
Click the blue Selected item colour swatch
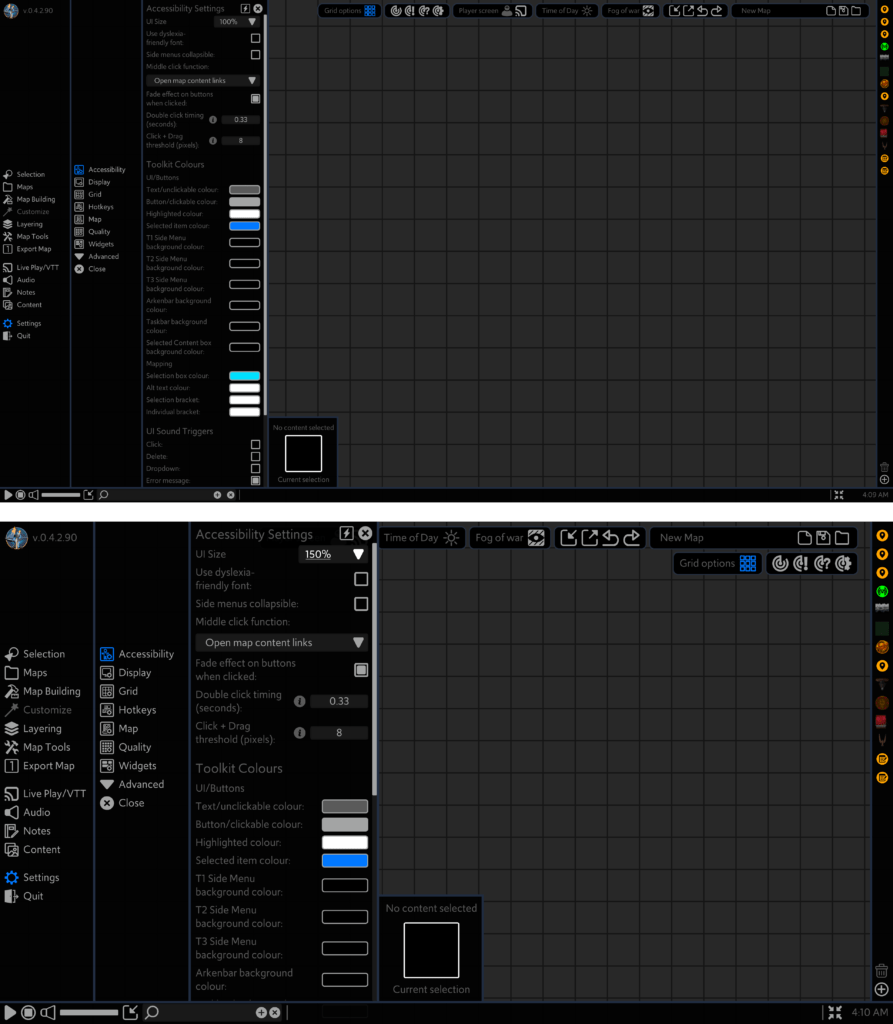345,860
